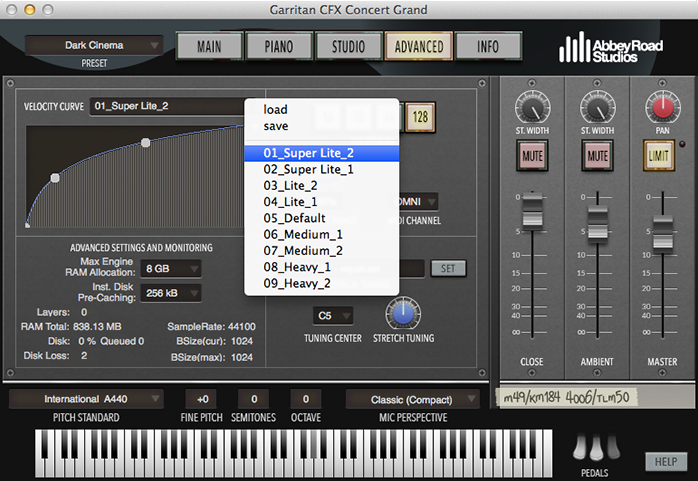Mute the Close mic channel
698x481 pixels.
(532, 156)
